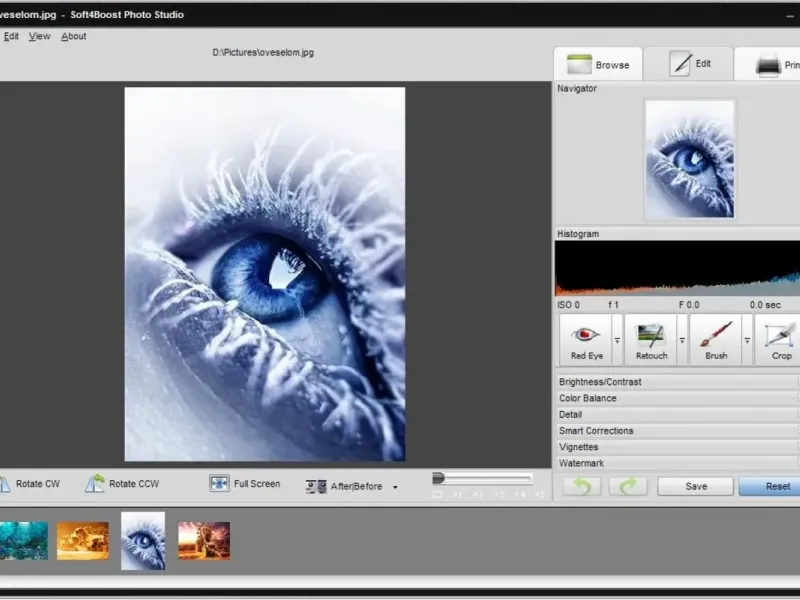
Task: Click the ISO 0 value
Action: 568,305
